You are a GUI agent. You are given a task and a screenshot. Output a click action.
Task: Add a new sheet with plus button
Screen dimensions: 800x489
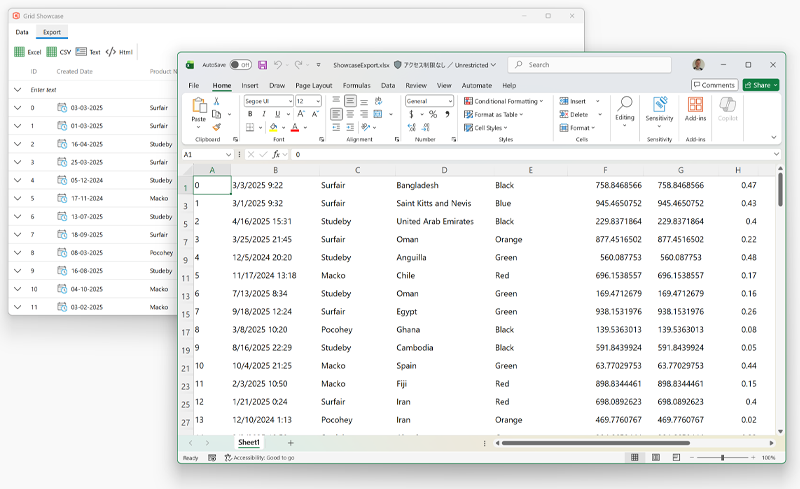coord(290,443)
